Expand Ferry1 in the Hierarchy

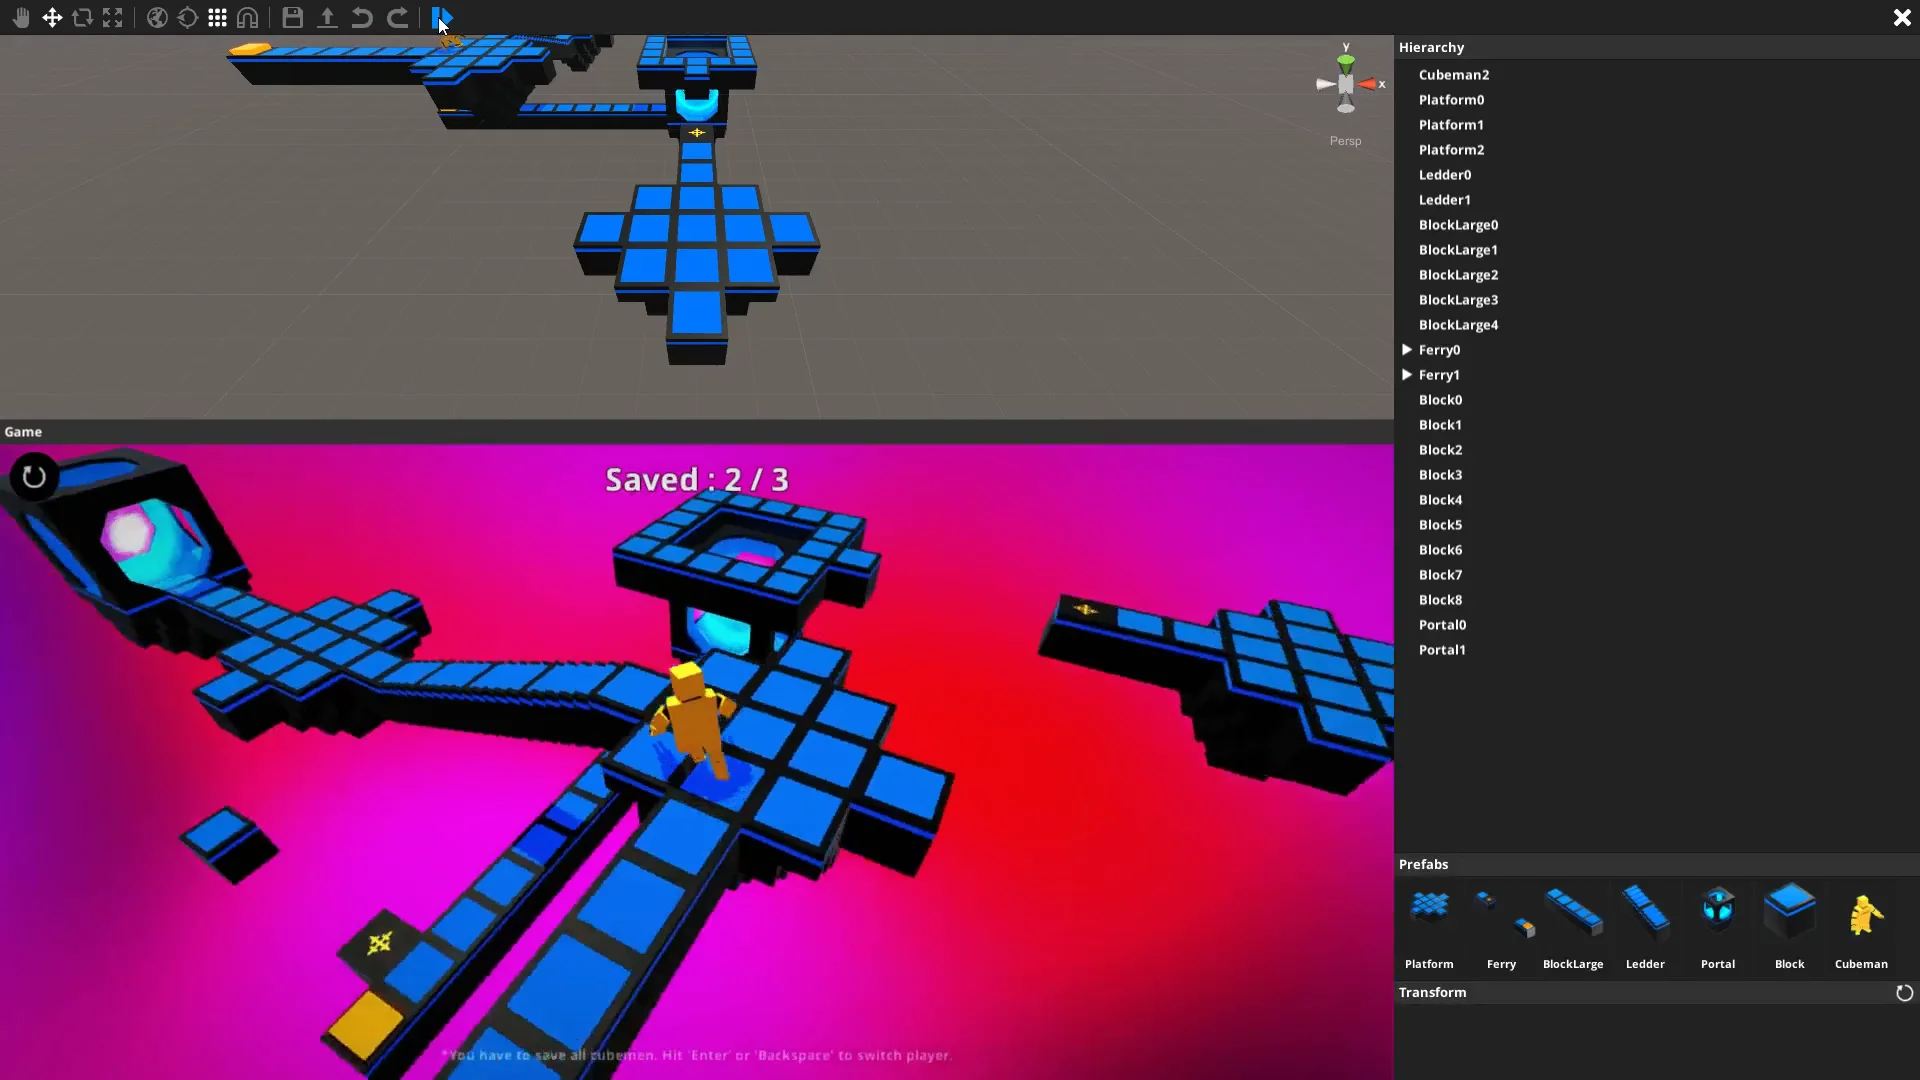pyautogui.click(x=1407, y=374)
